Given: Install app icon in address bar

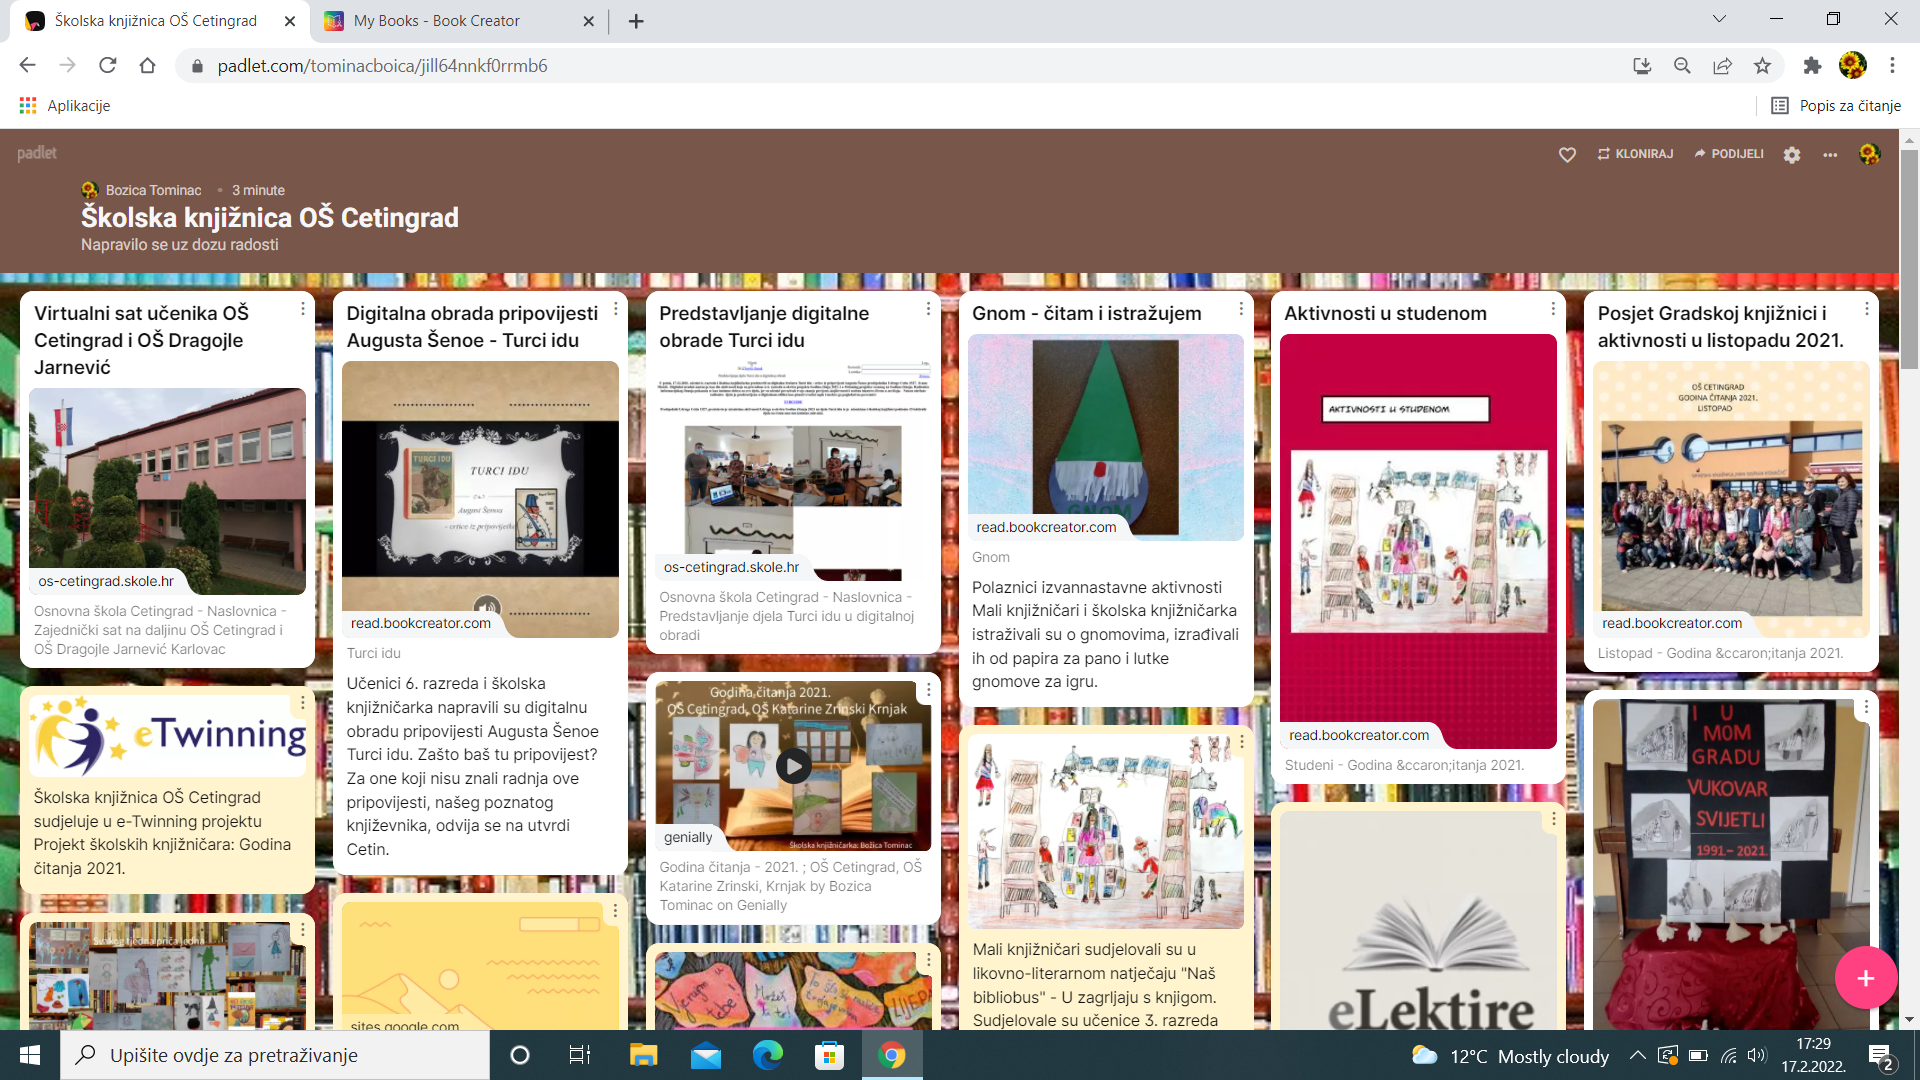Looking at the screenshot, I should coord(1642,66).
